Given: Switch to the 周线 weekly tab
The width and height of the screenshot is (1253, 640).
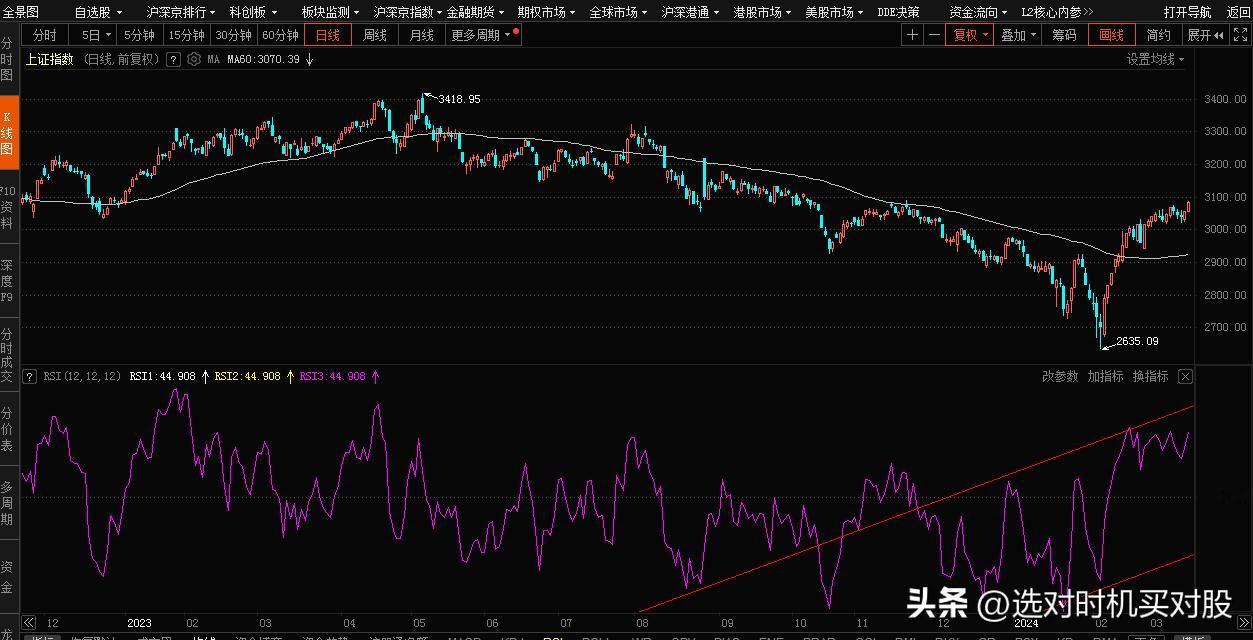Looking at the screenshot, I should tap(374, 35).
